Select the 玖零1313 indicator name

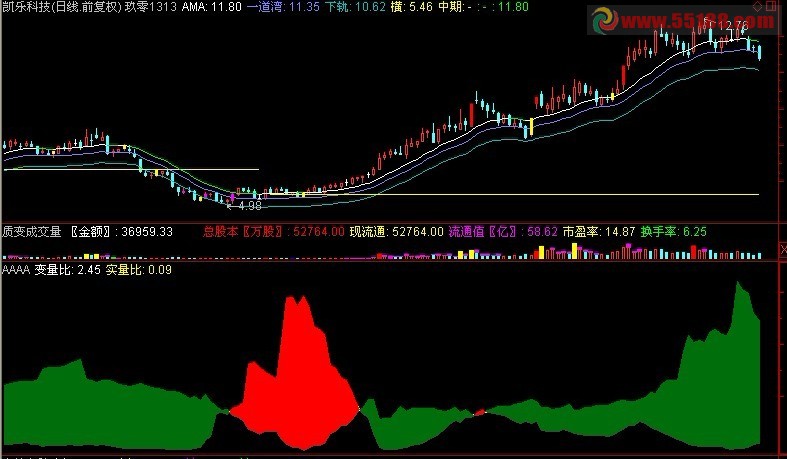(151, 7)
